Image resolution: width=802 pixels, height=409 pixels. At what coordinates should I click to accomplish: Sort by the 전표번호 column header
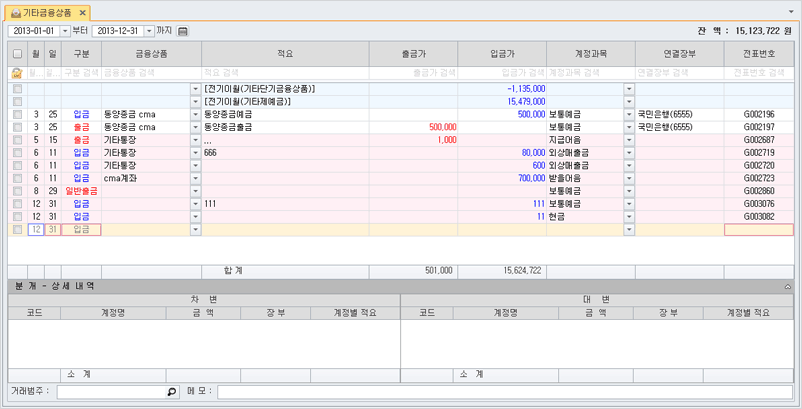coord(759,54)
